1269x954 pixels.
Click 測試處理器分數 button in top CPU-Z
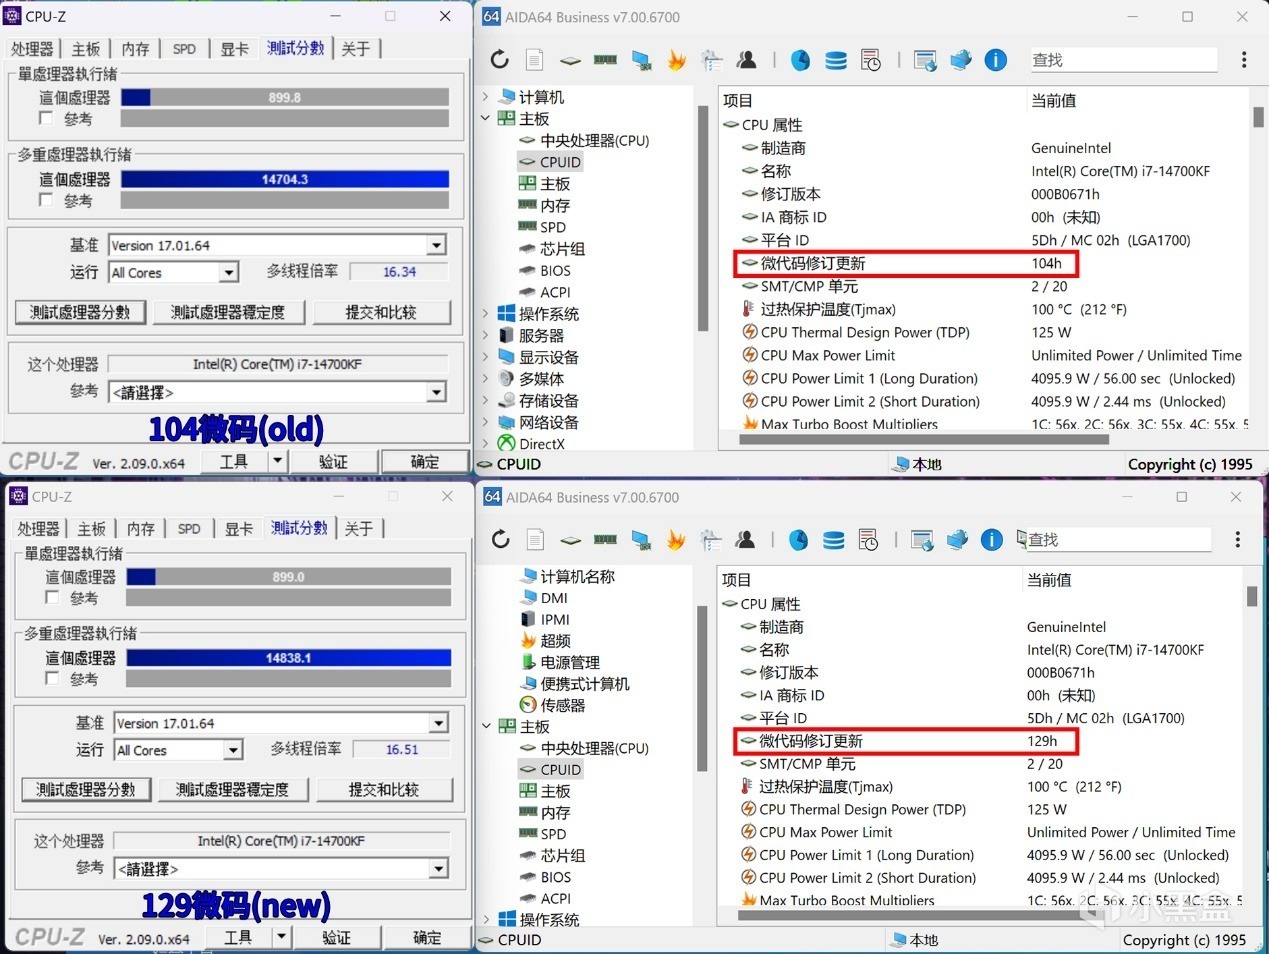tap(80, 312)
